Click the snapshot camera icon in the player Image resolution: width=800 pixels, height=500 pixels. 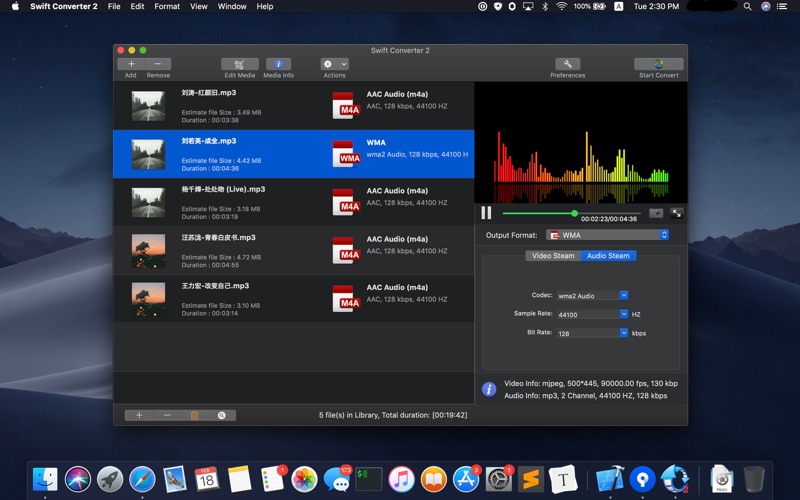pos(656,213)
